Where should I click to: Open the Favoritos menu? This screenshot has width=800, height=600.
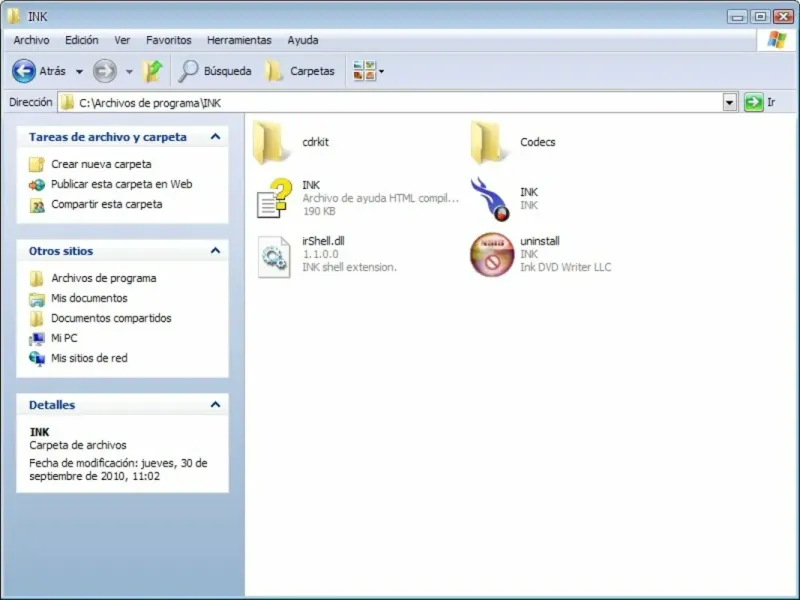coord(169,40)
